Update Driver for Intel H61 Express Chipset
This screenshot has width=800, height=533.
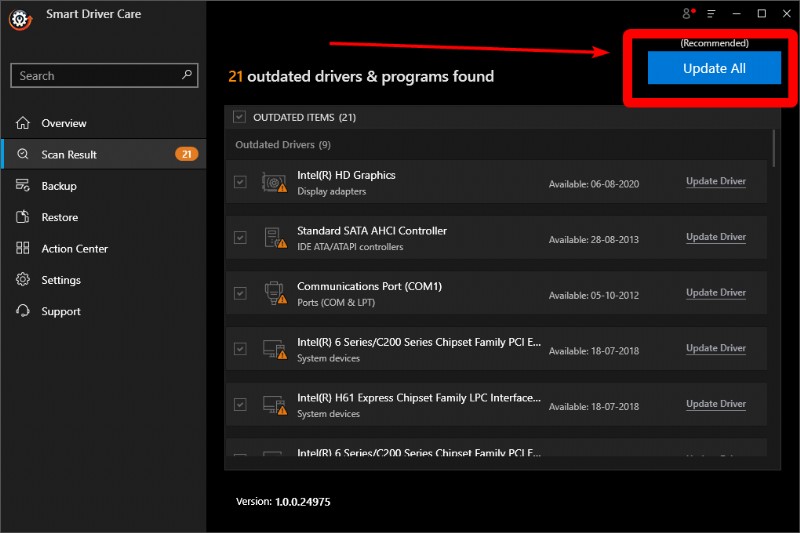[x=716, y=403]
